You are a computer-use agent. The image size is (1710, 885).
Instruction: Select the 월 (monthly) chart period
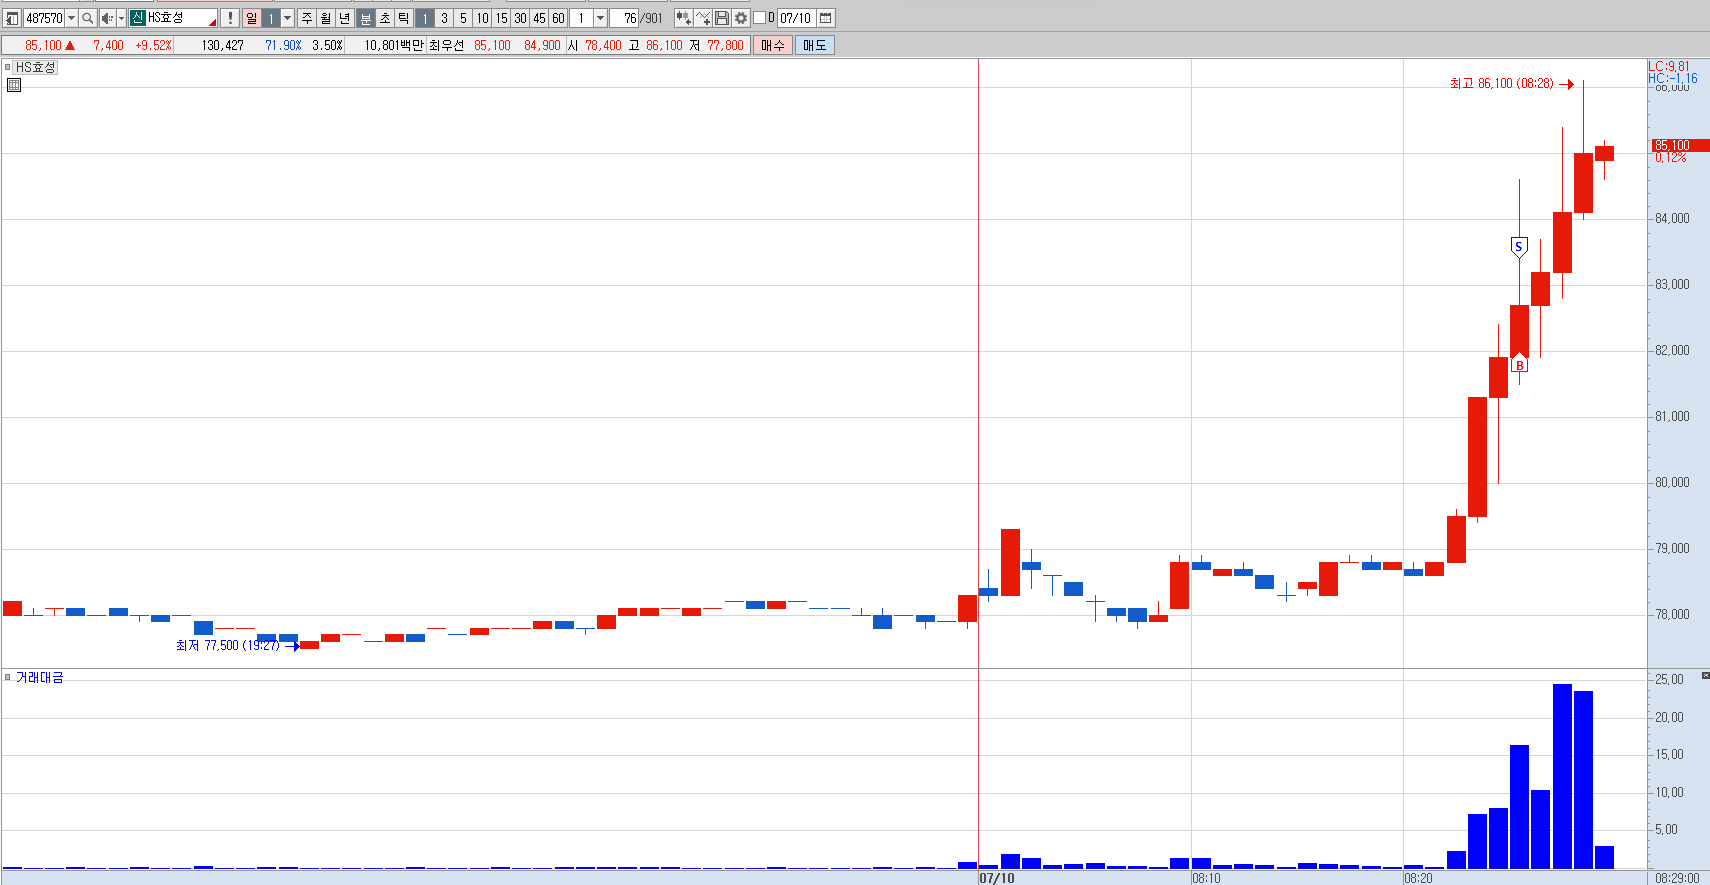pos(326,18)
